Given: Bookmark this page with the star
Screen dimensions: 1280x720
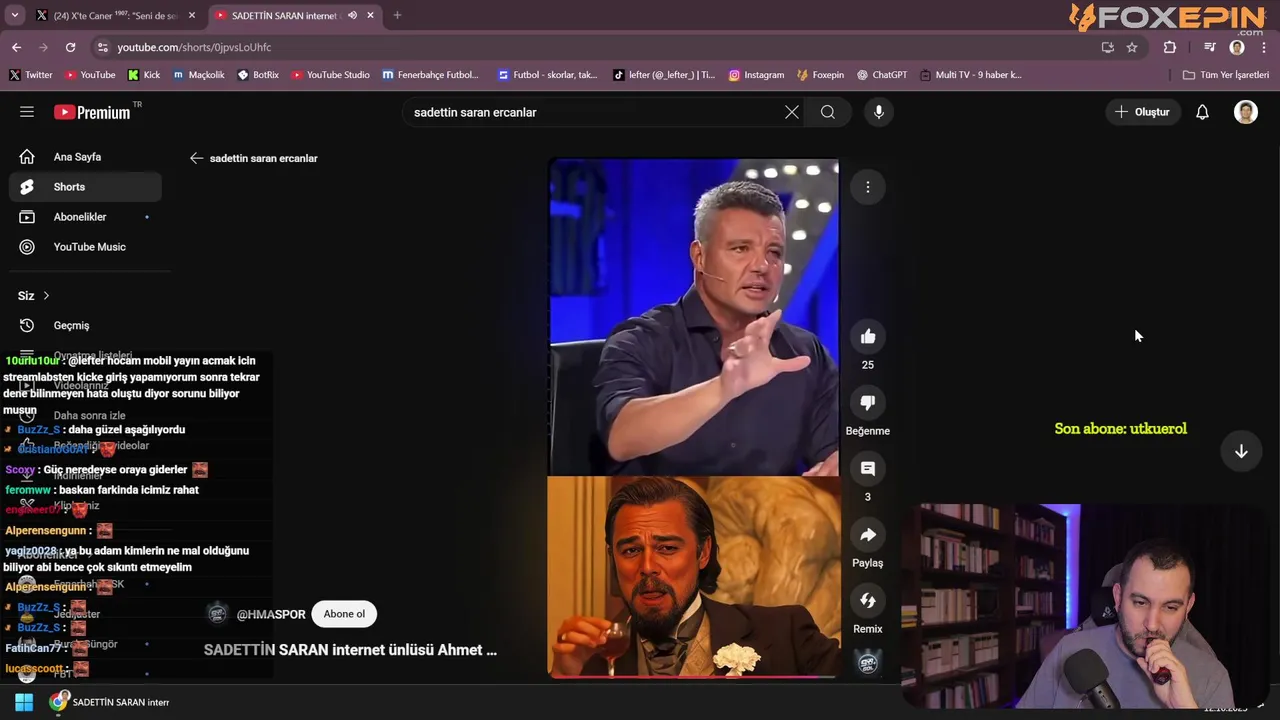Looking at the screenshot, I should (1132, 47).
